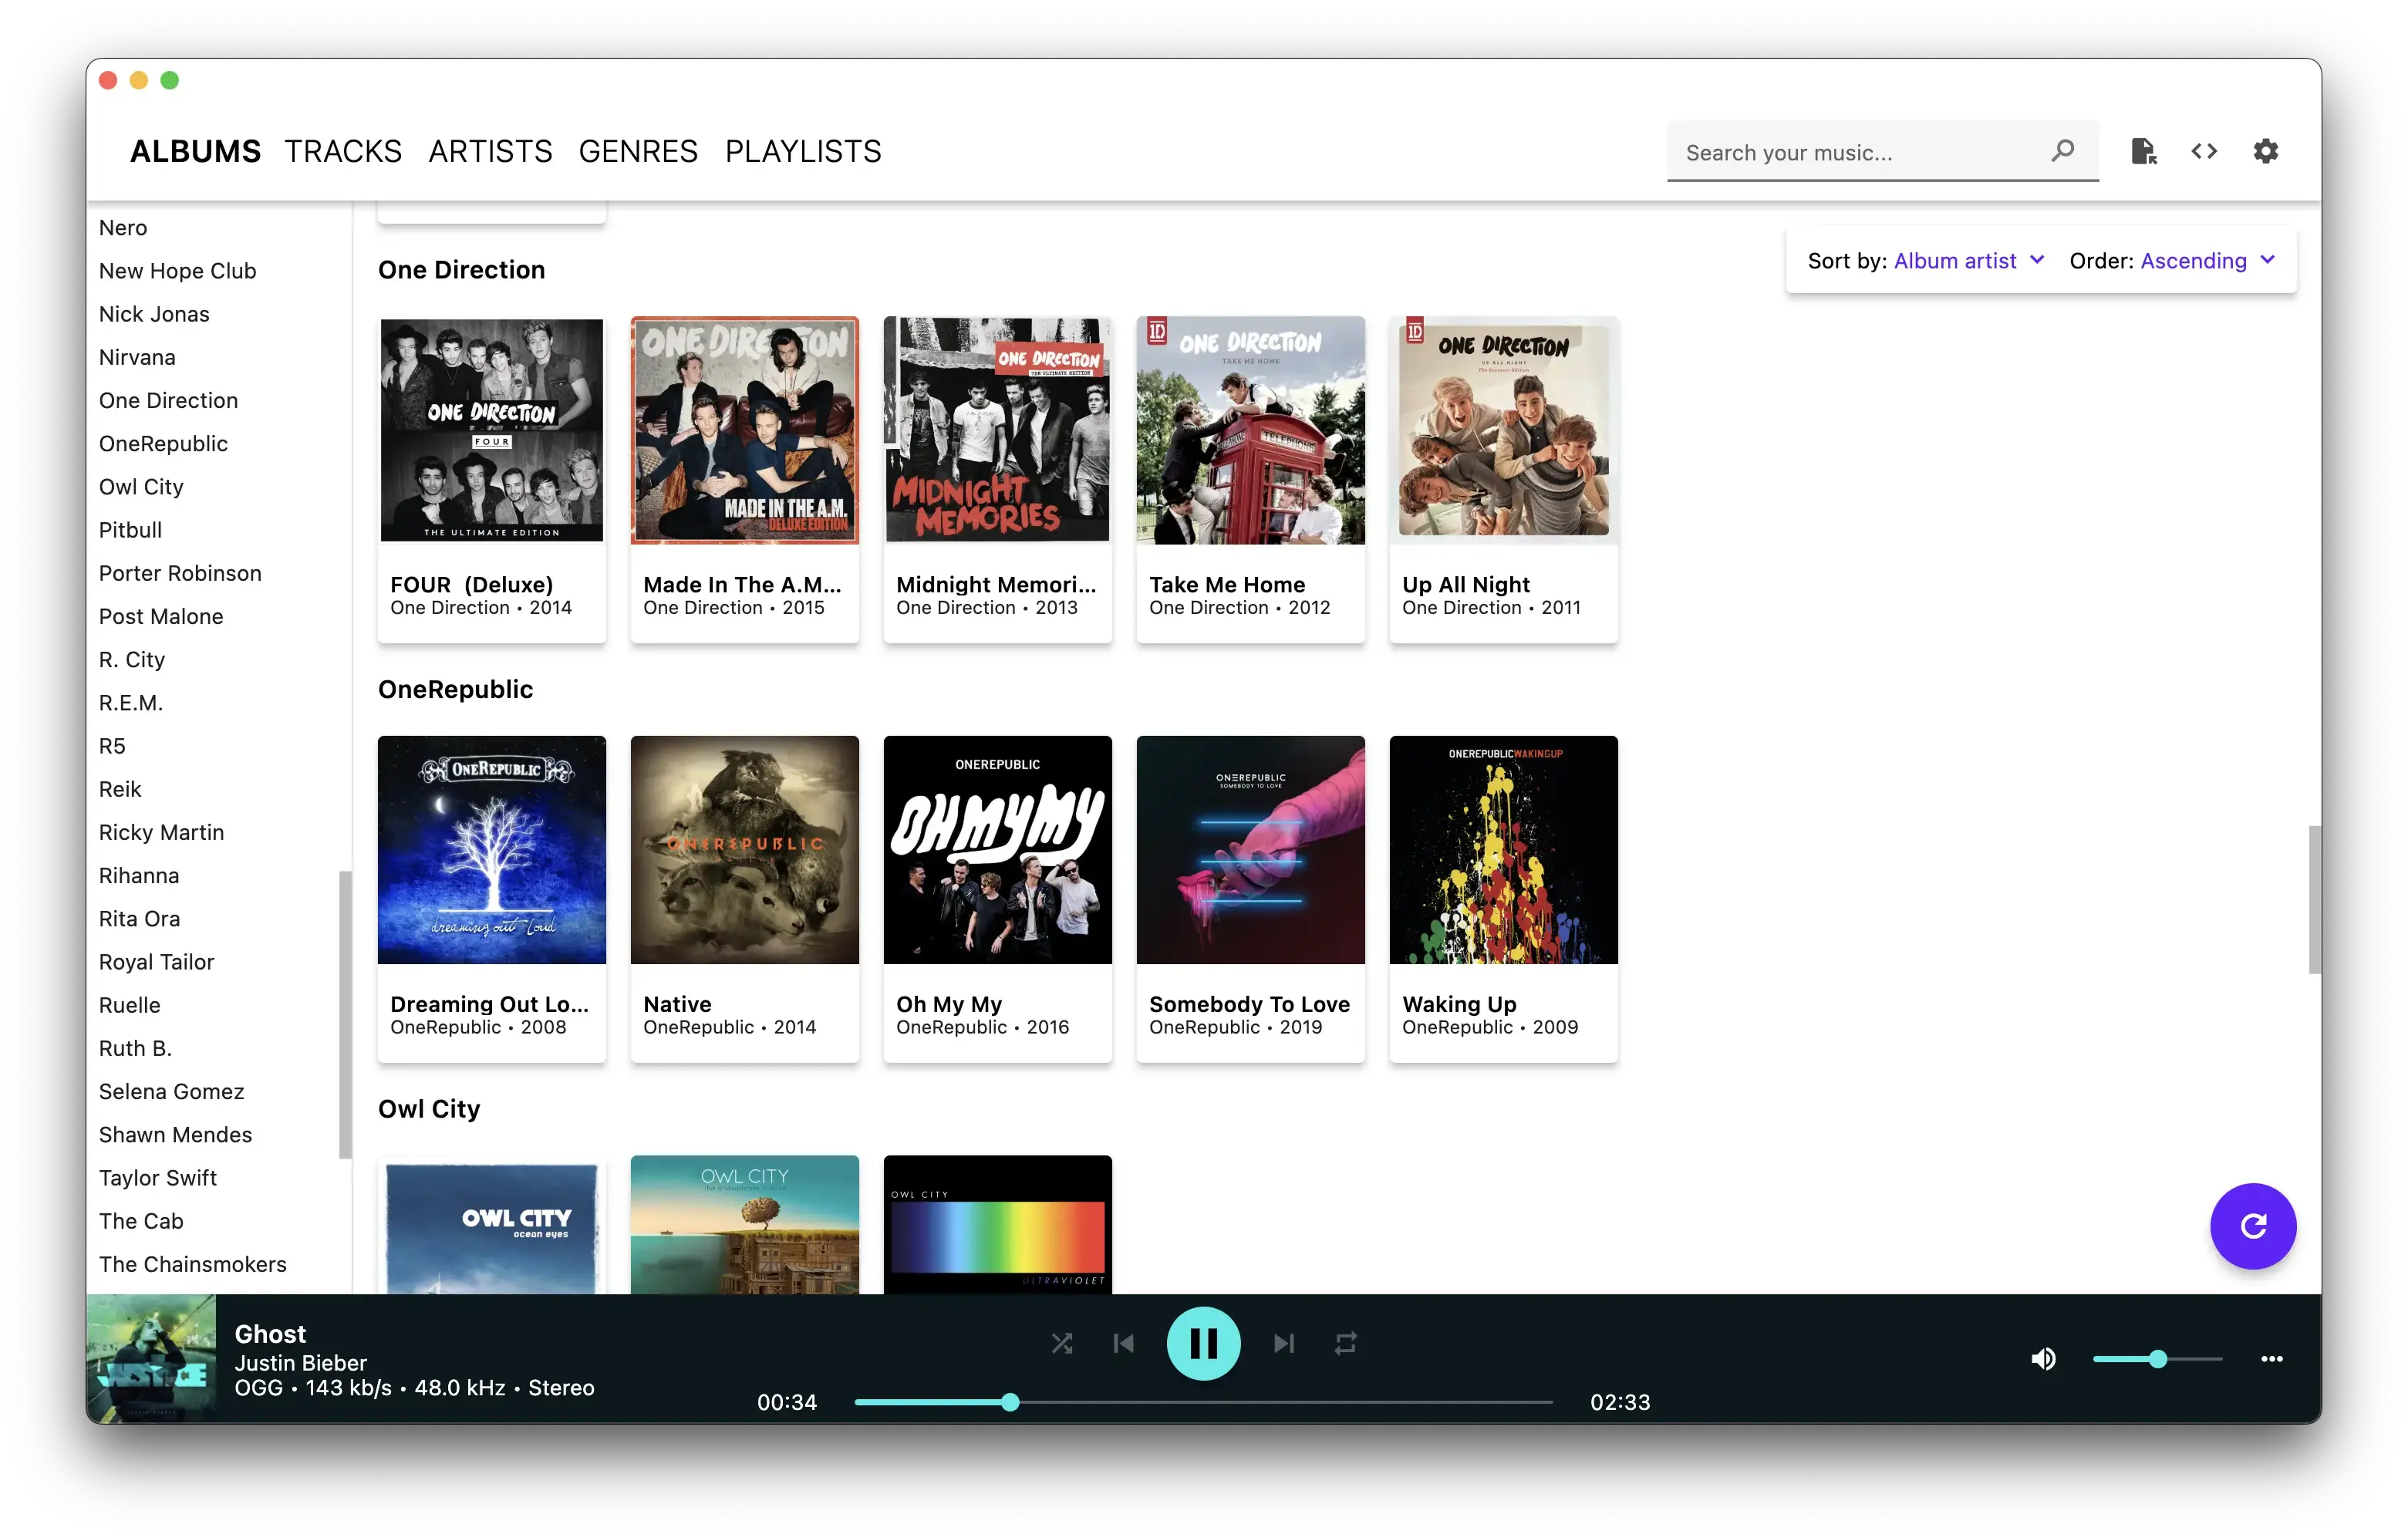This screenshot has width=2408, height=1538.
Task: Open settings with the gear icon
Action: coord(2265,151)
